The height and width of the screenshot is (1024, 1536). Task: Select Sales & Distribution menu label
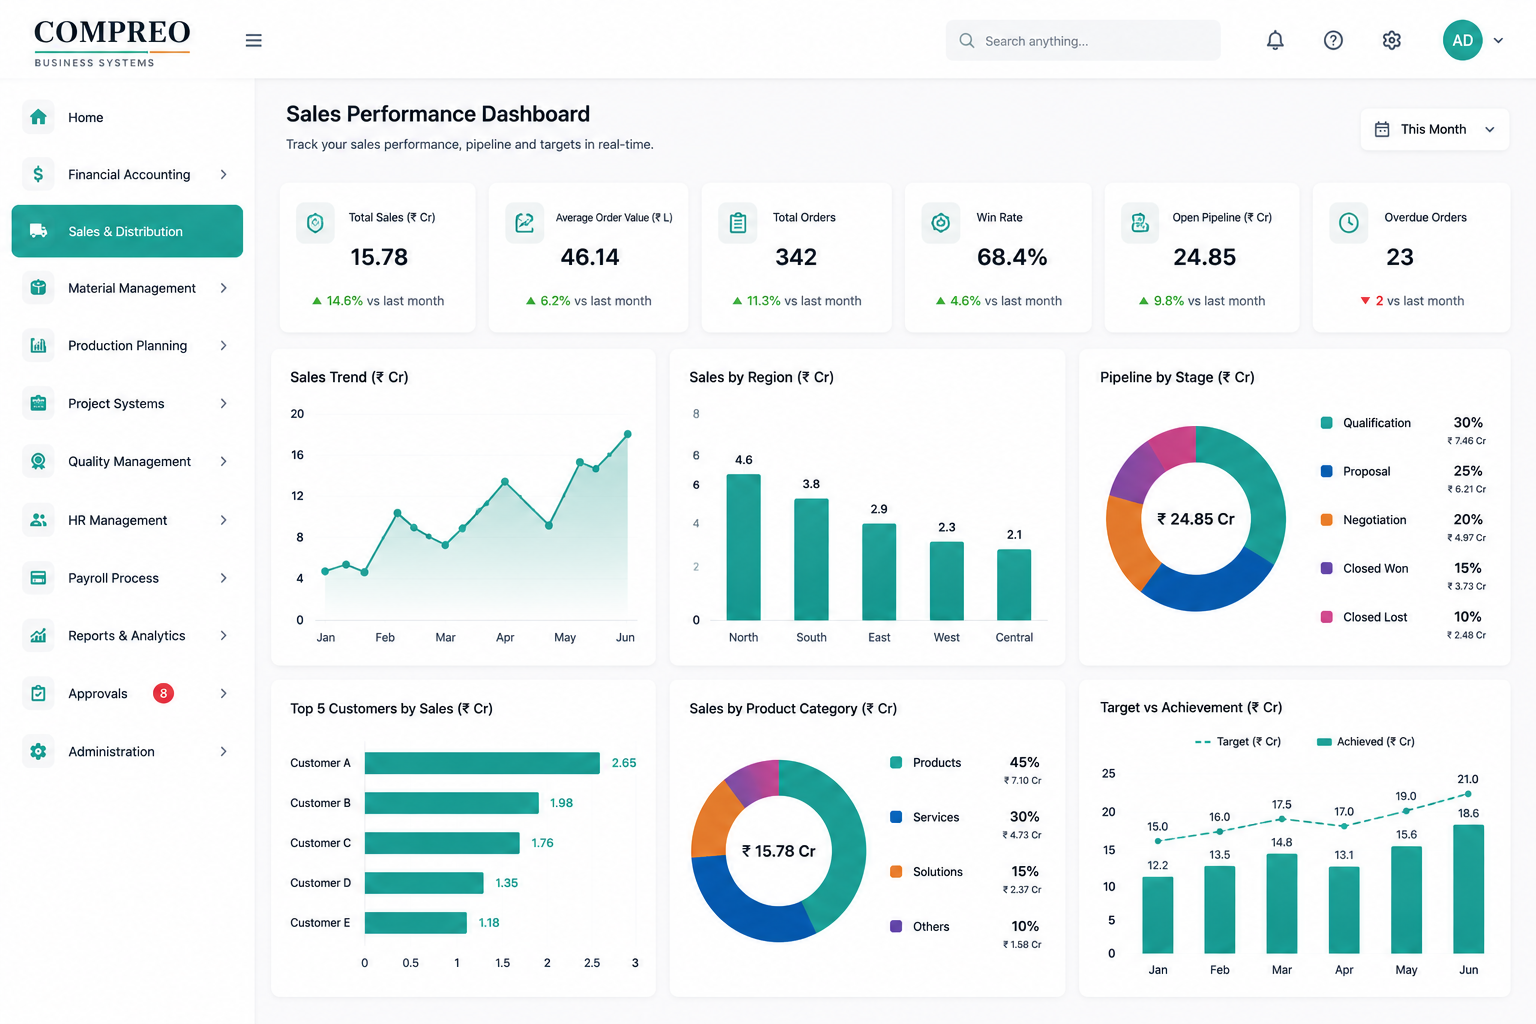[x=125, y=231]
